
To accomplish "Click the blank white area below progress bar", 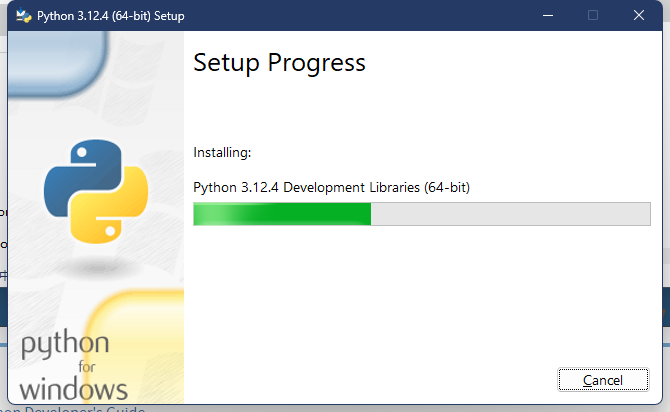I will pos(420,300).
